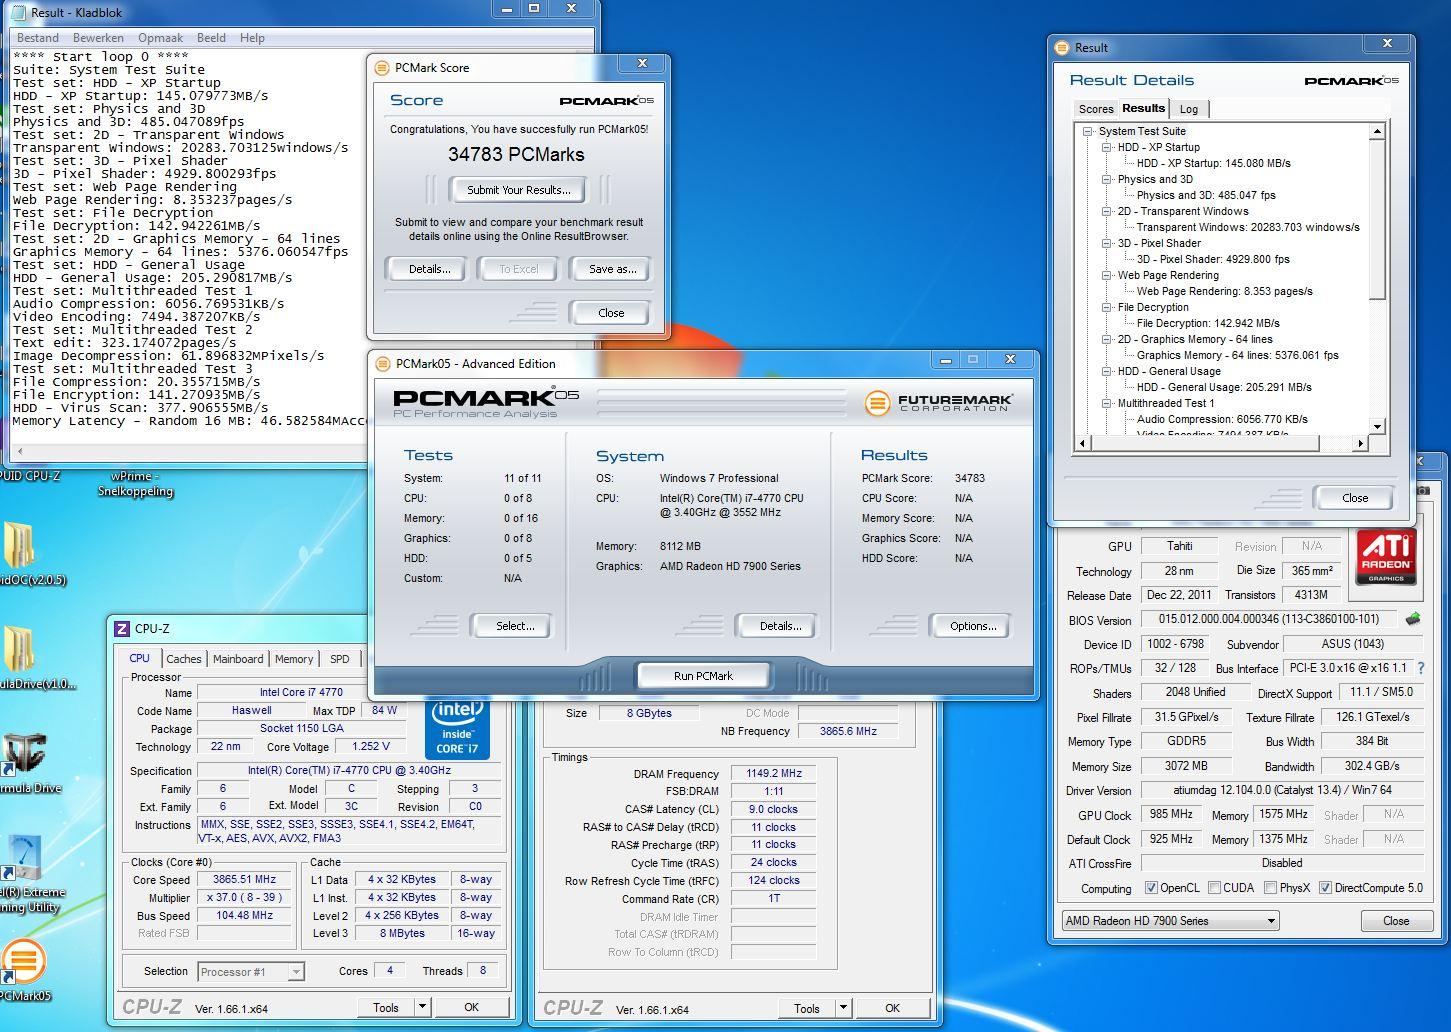Collapse the Physics and 3D tree node
1451x1032 pixels.
1107,179
